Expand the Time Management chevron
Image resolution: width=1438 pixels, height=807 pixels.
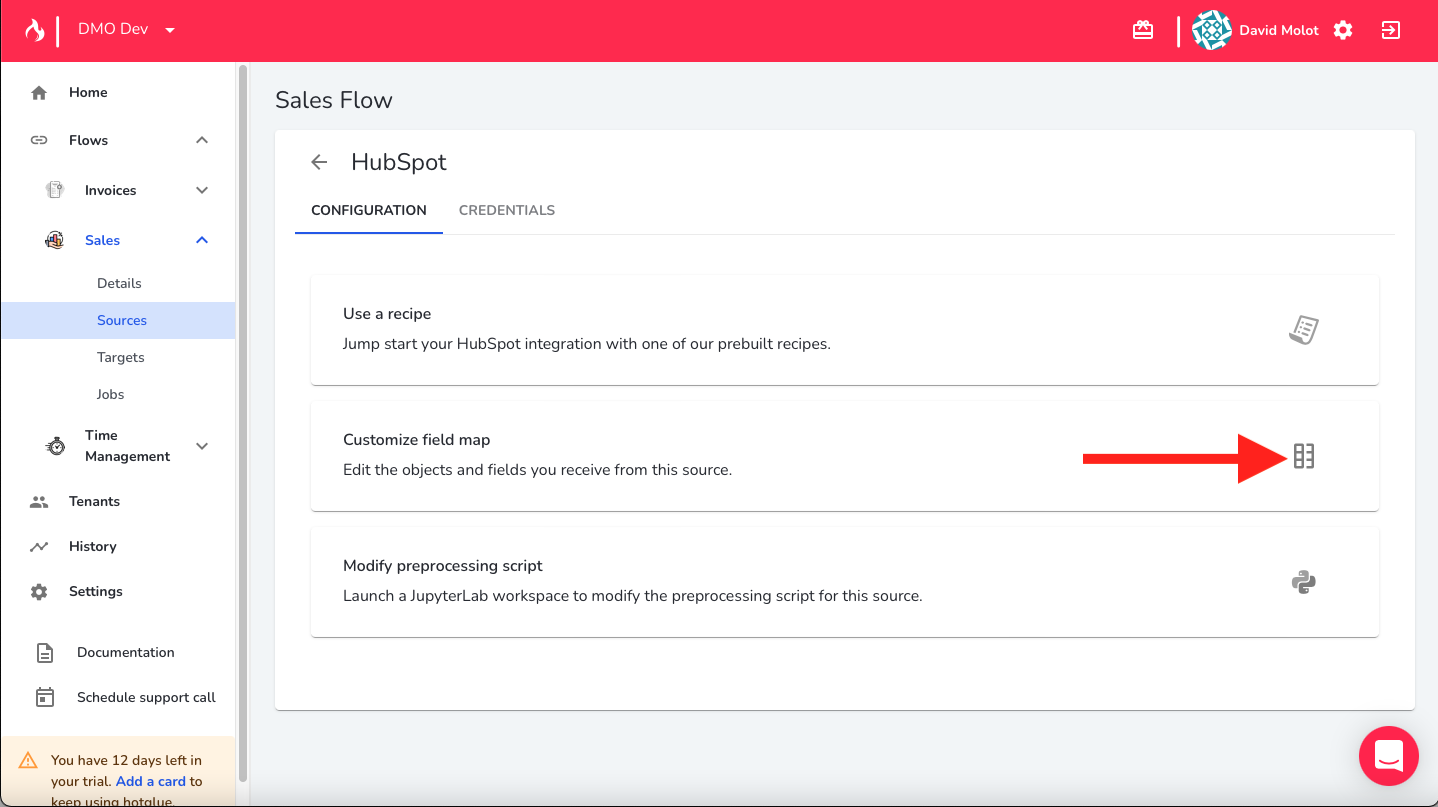(202, 446)
